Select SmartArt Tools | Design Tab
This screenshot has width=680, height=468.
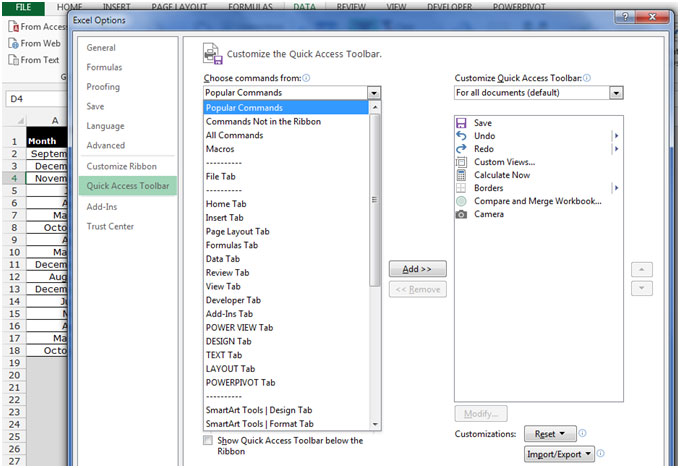coord(286,410)
